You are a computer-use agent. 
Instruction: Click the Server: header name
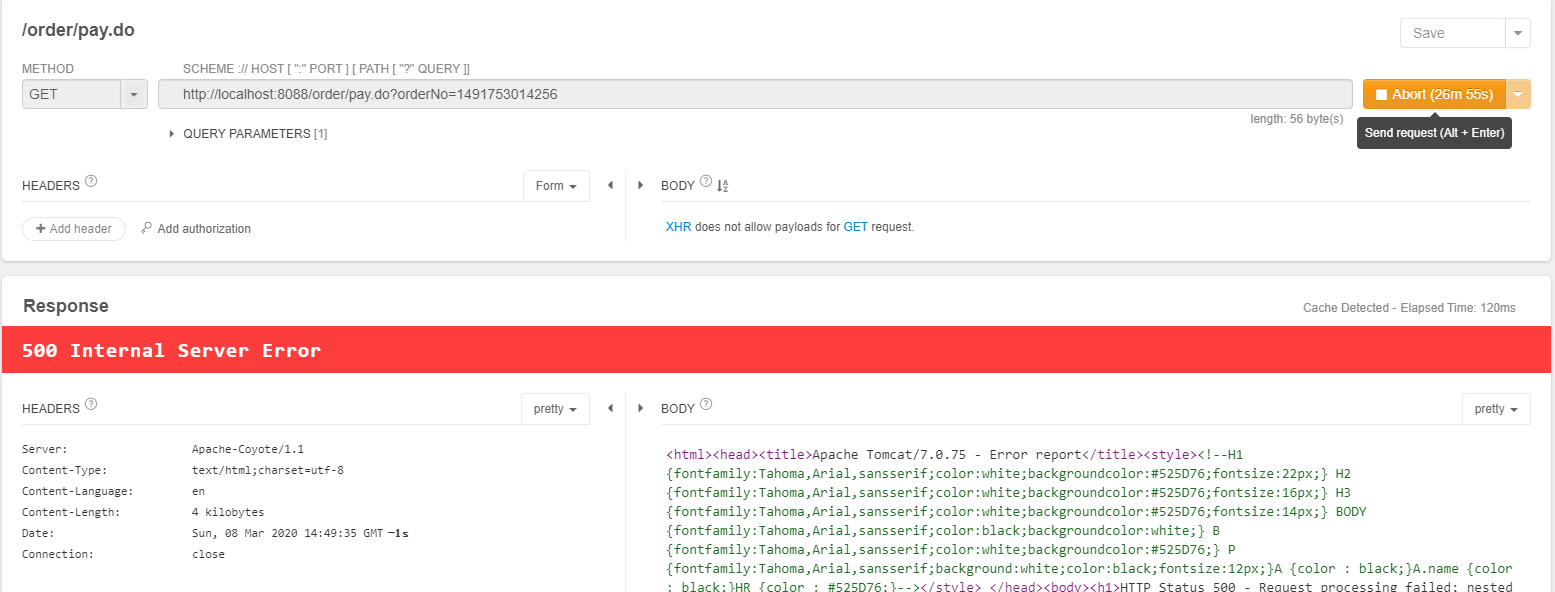click(45, 449)
